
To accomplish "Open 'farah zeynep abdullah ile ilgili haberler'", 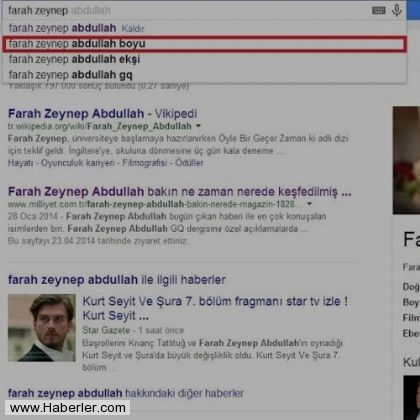I will pos(117,280).
